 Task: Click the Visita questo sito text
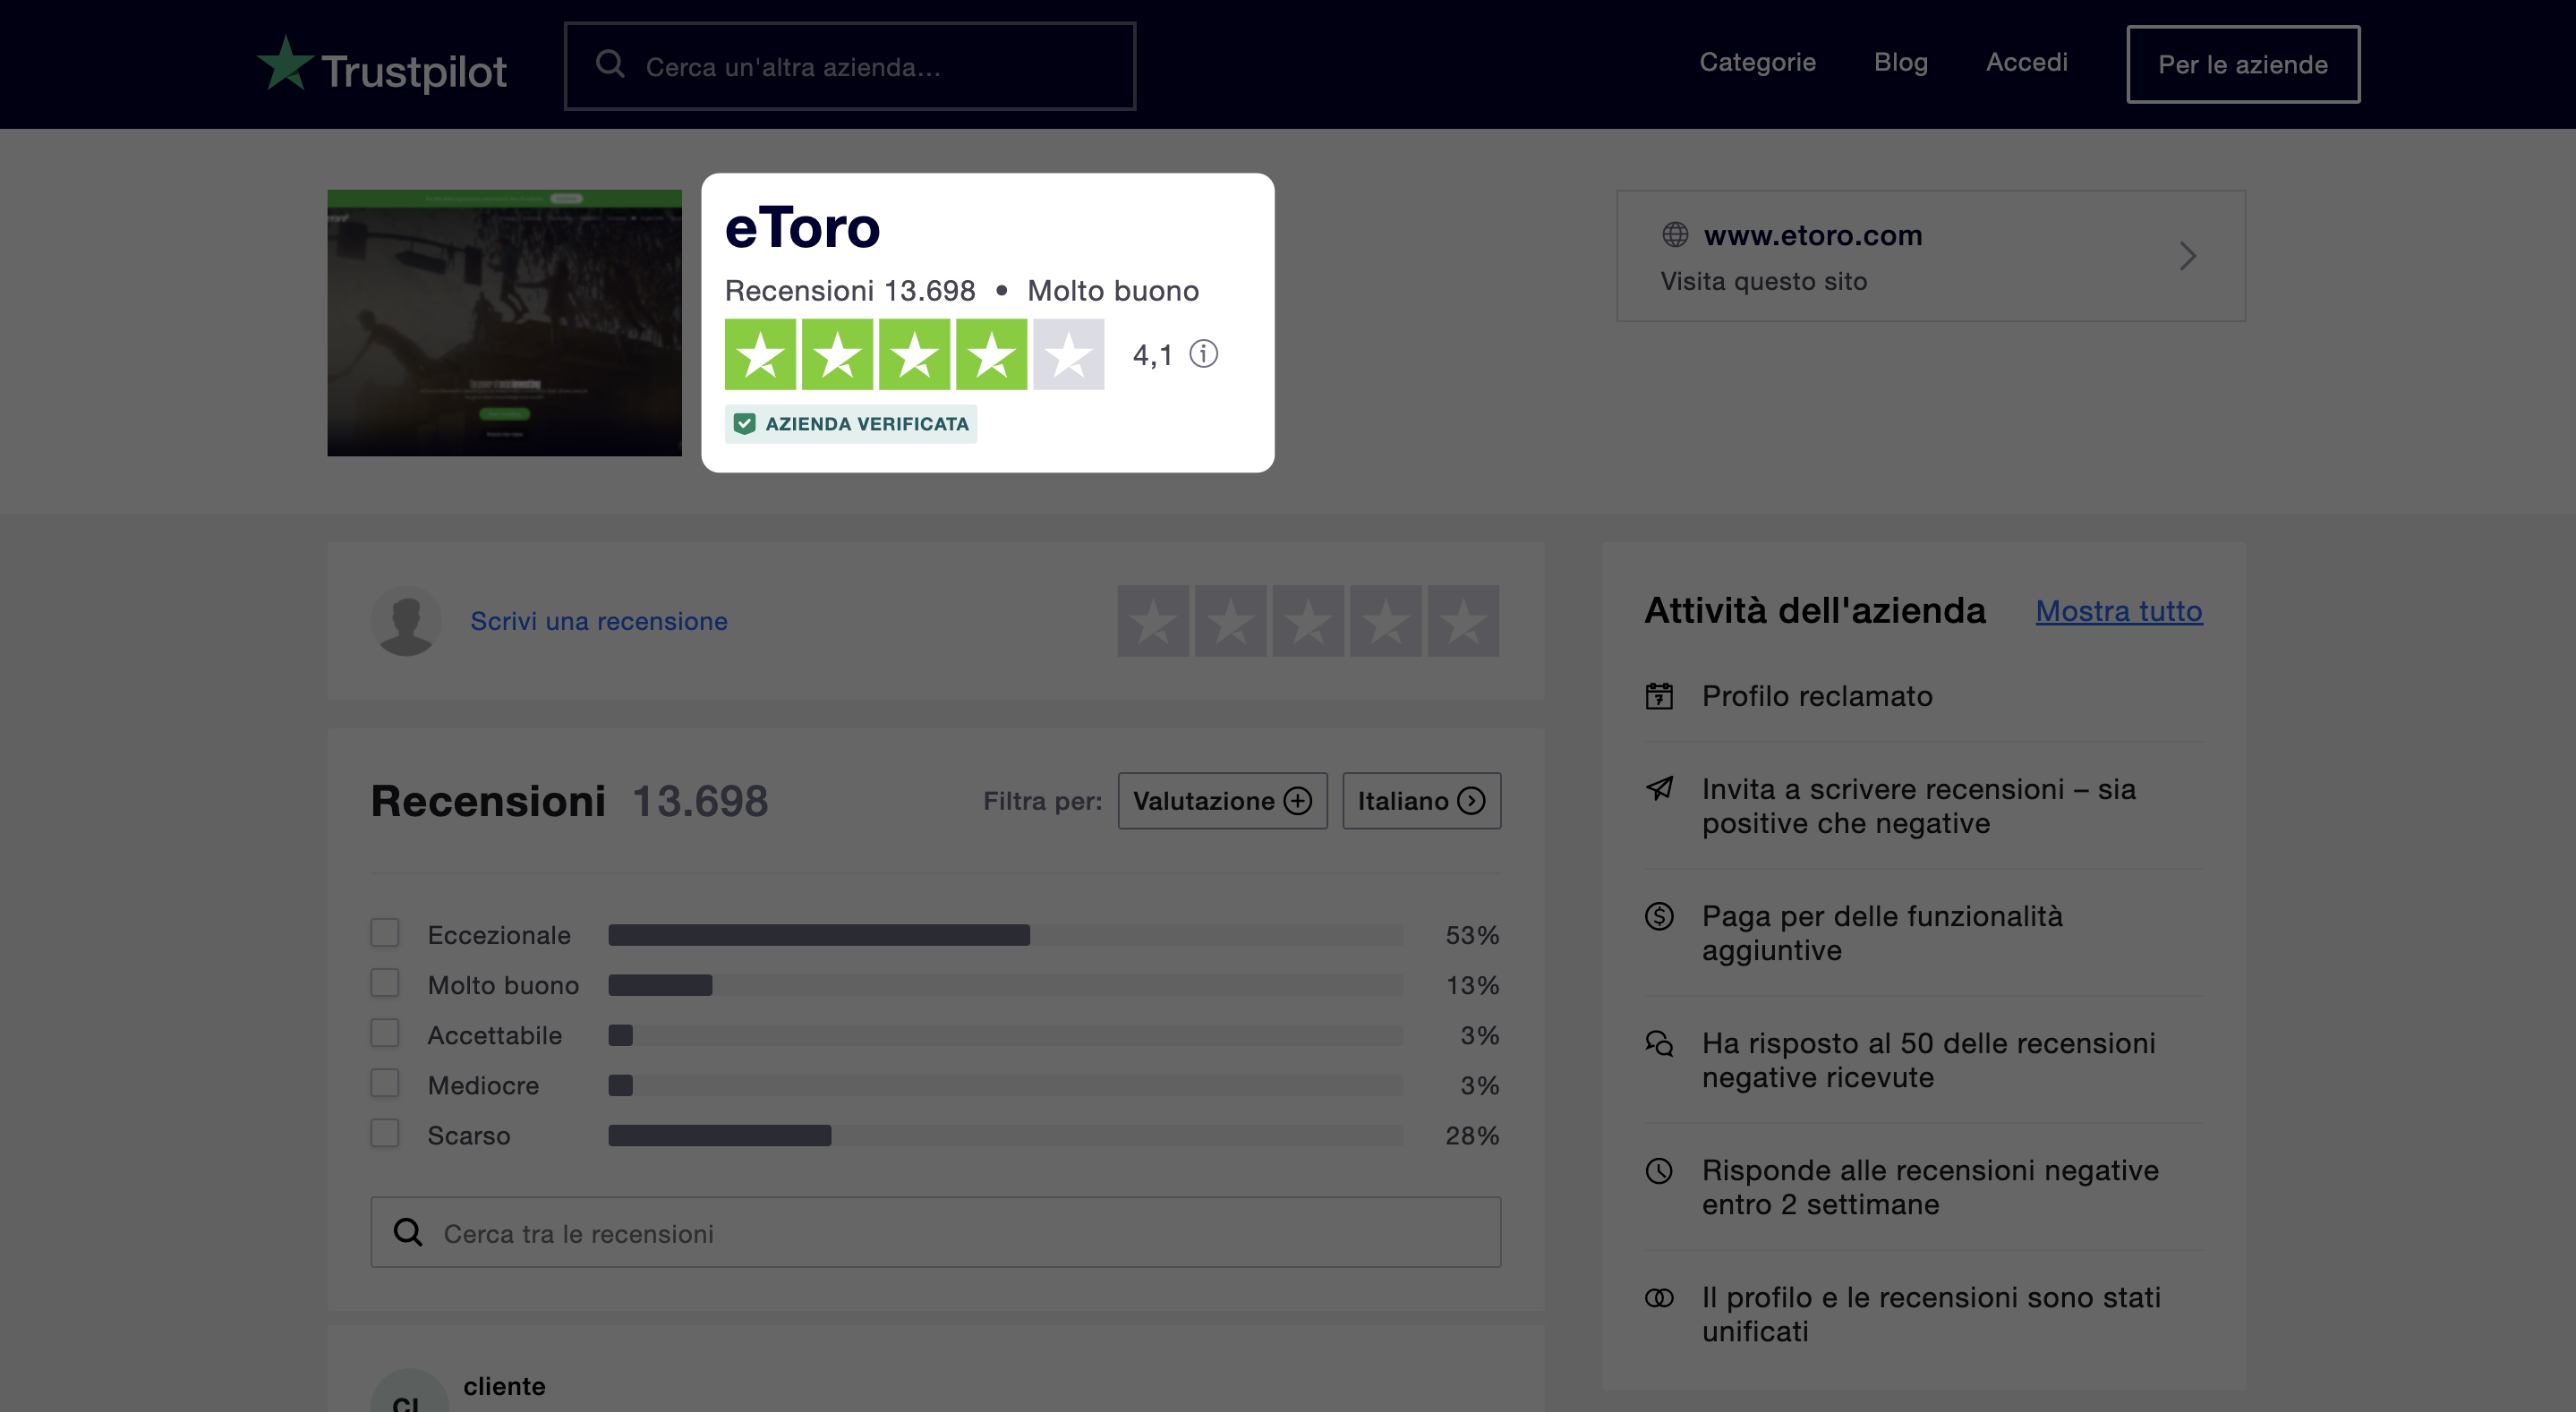coord(1764,281)
